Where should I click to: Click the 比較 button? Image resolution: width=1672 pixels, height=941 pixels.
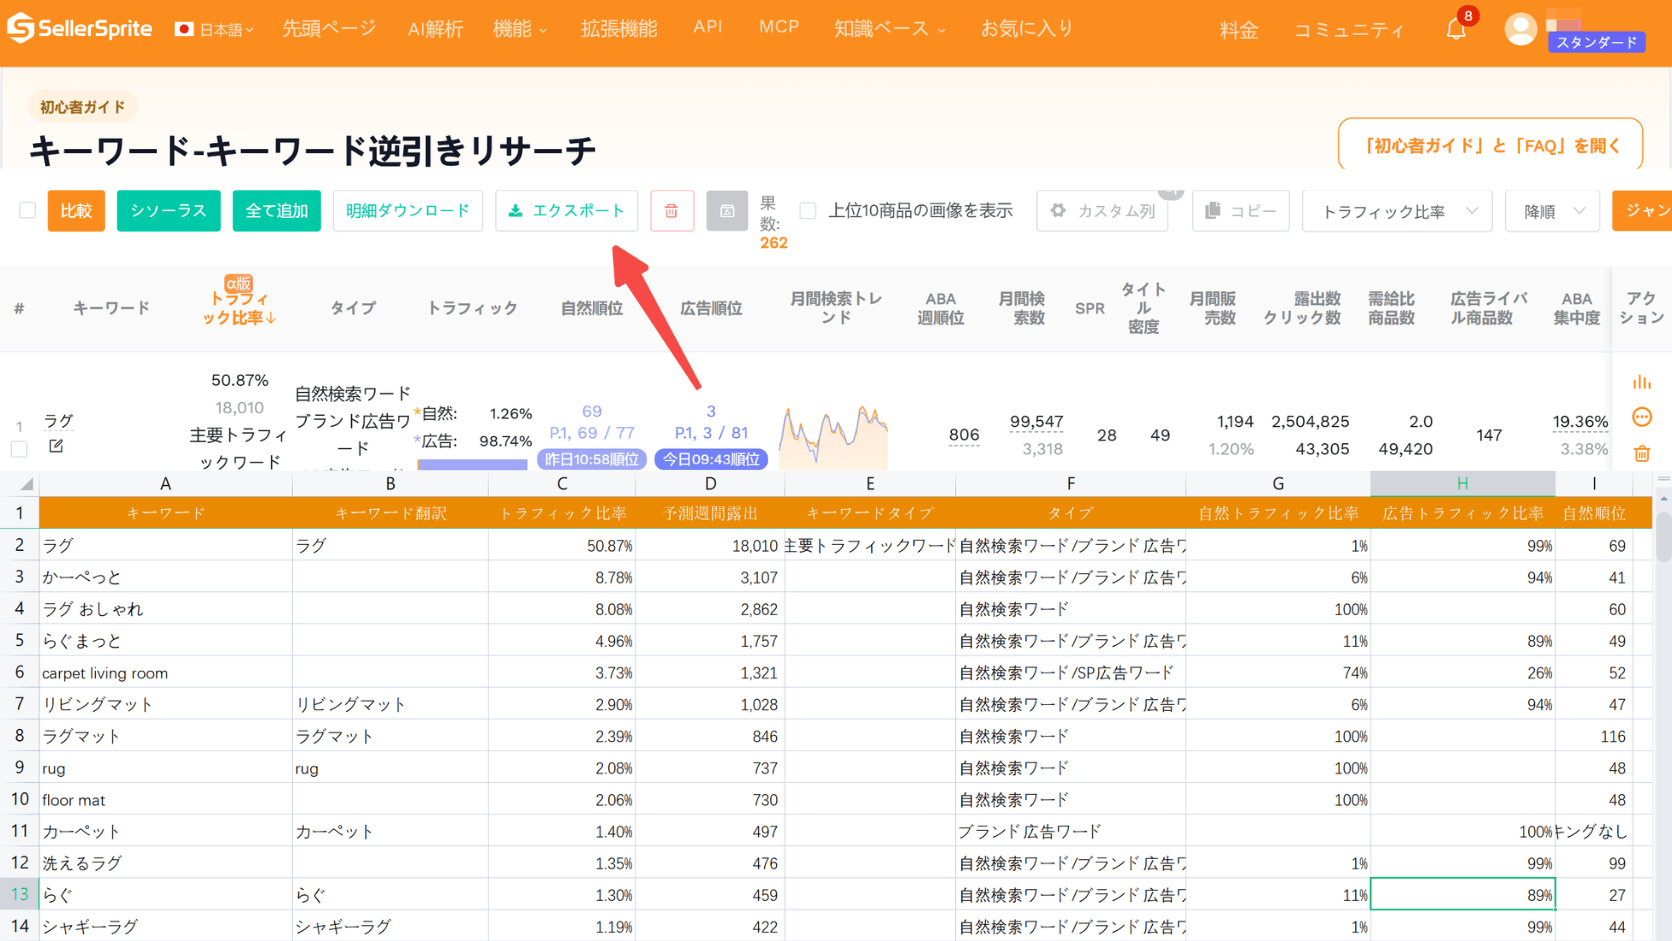click(x=76, y=211)
